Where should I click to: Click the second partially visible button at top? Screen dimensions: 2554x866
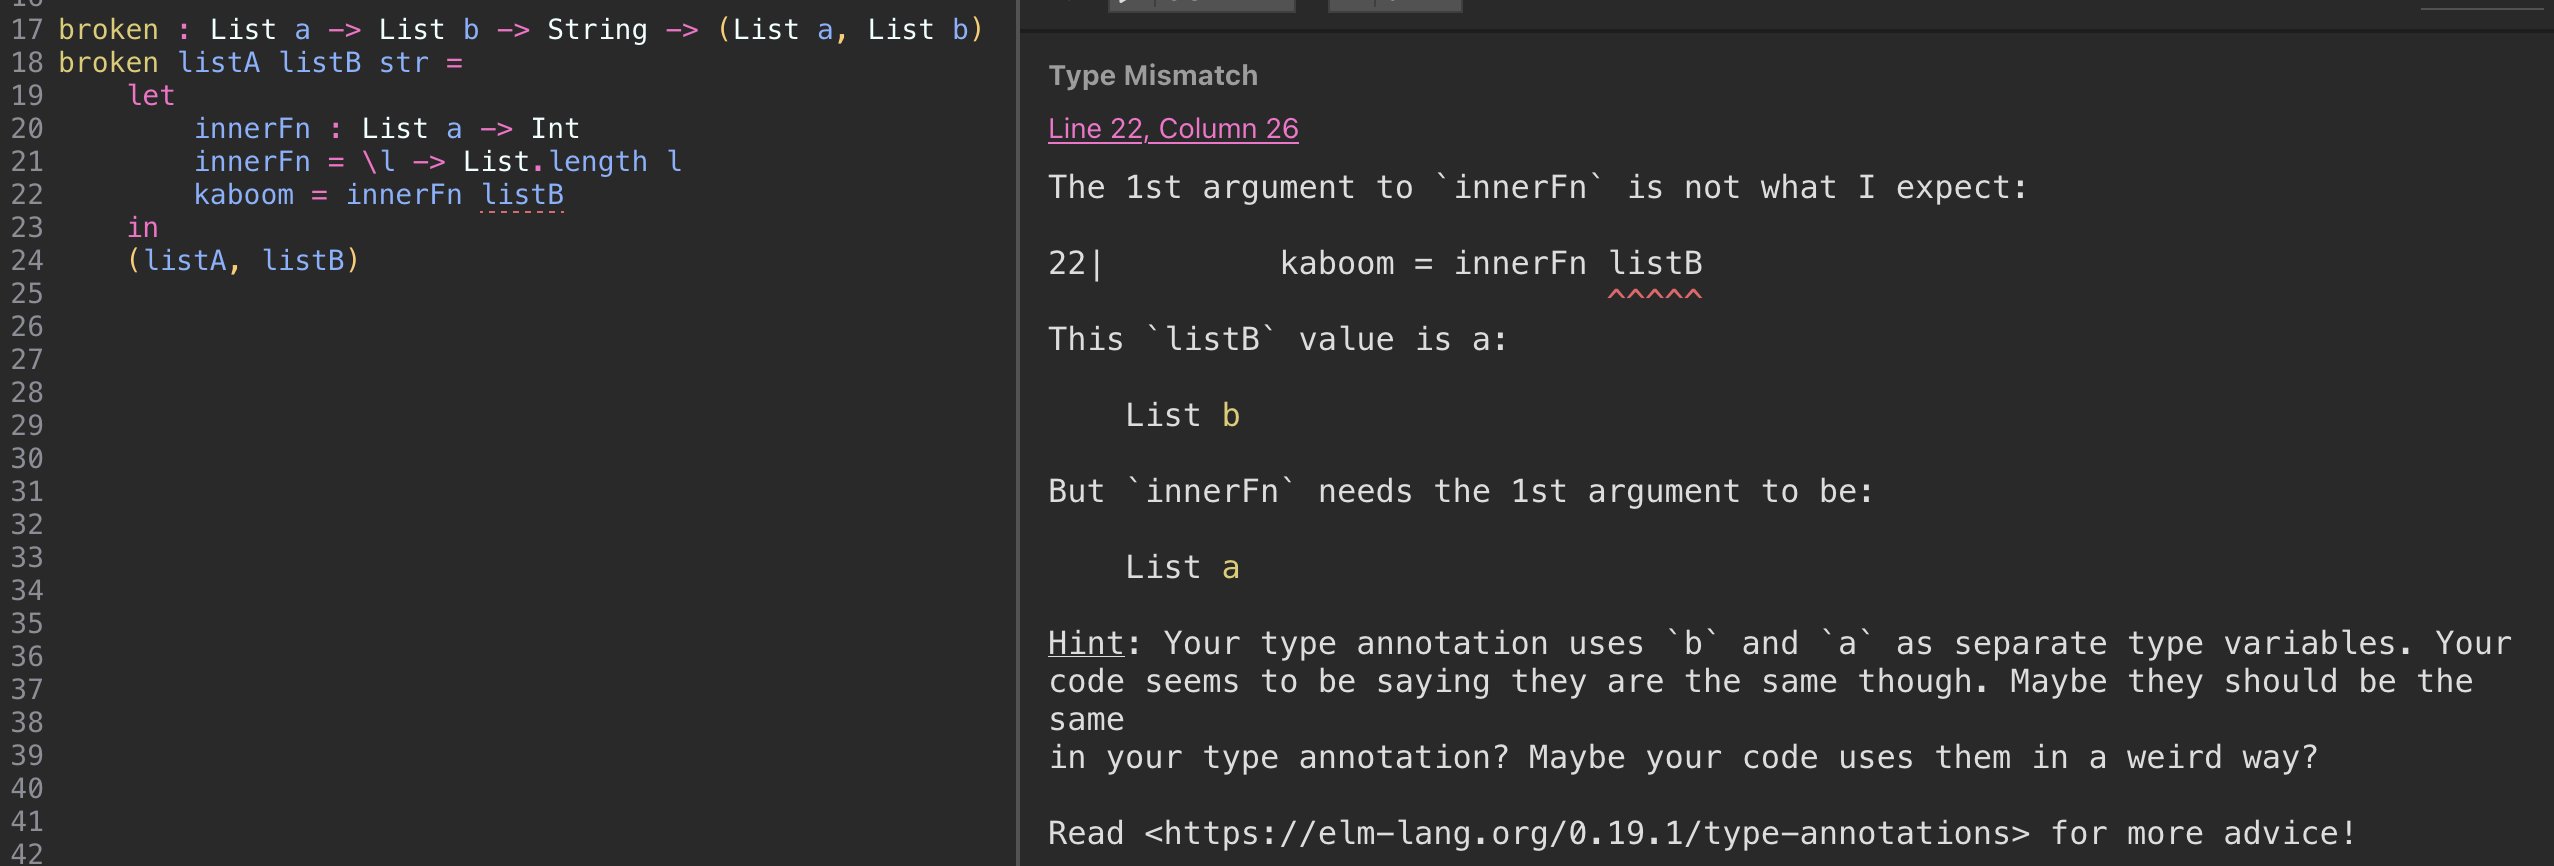coord(1395,5)
